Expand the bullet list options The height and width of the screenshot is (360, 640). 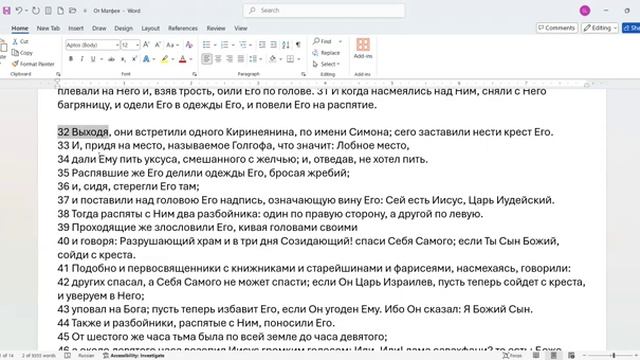point(215,45)
